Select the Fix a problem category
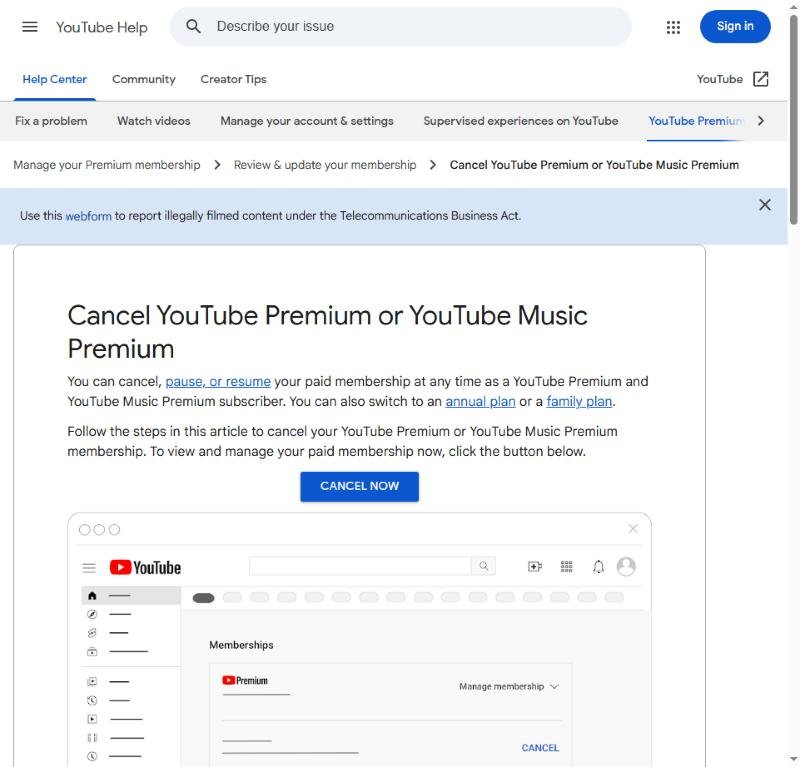Image resolution: width=800 pixels, height=767 pixels. [51, 121]
